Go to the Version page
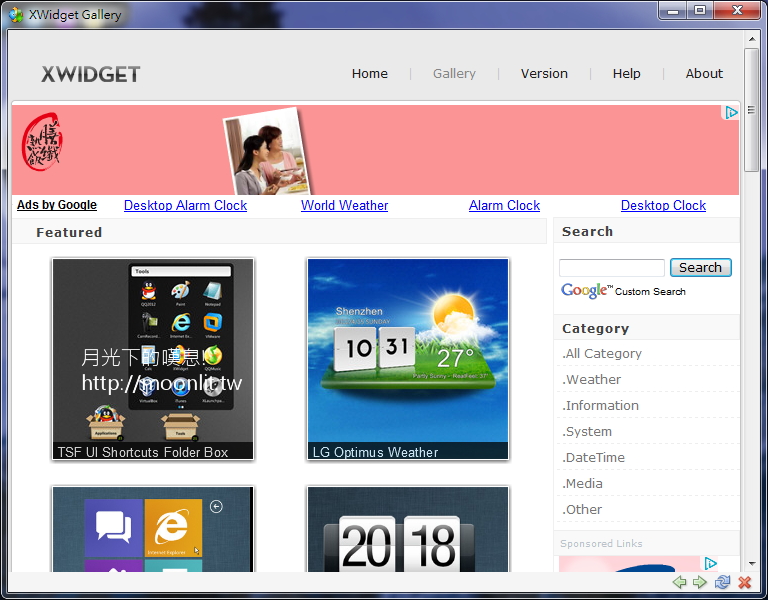 544,74
